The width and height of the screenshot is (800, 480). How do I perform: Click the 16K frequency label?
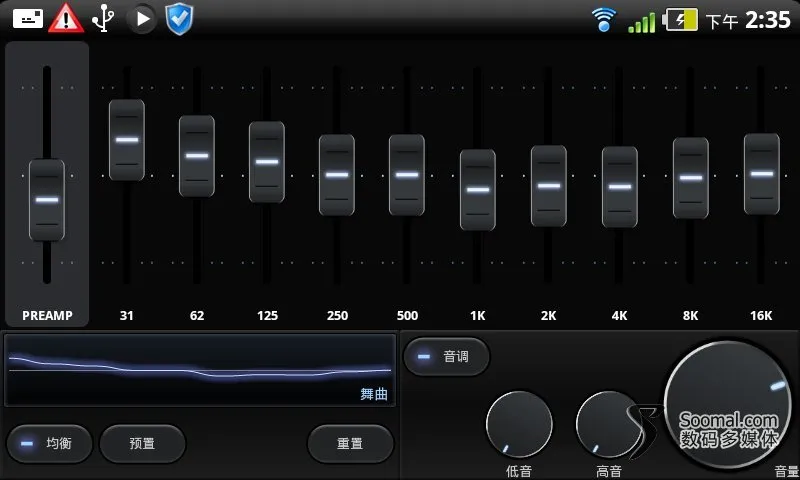coord(761,316)
